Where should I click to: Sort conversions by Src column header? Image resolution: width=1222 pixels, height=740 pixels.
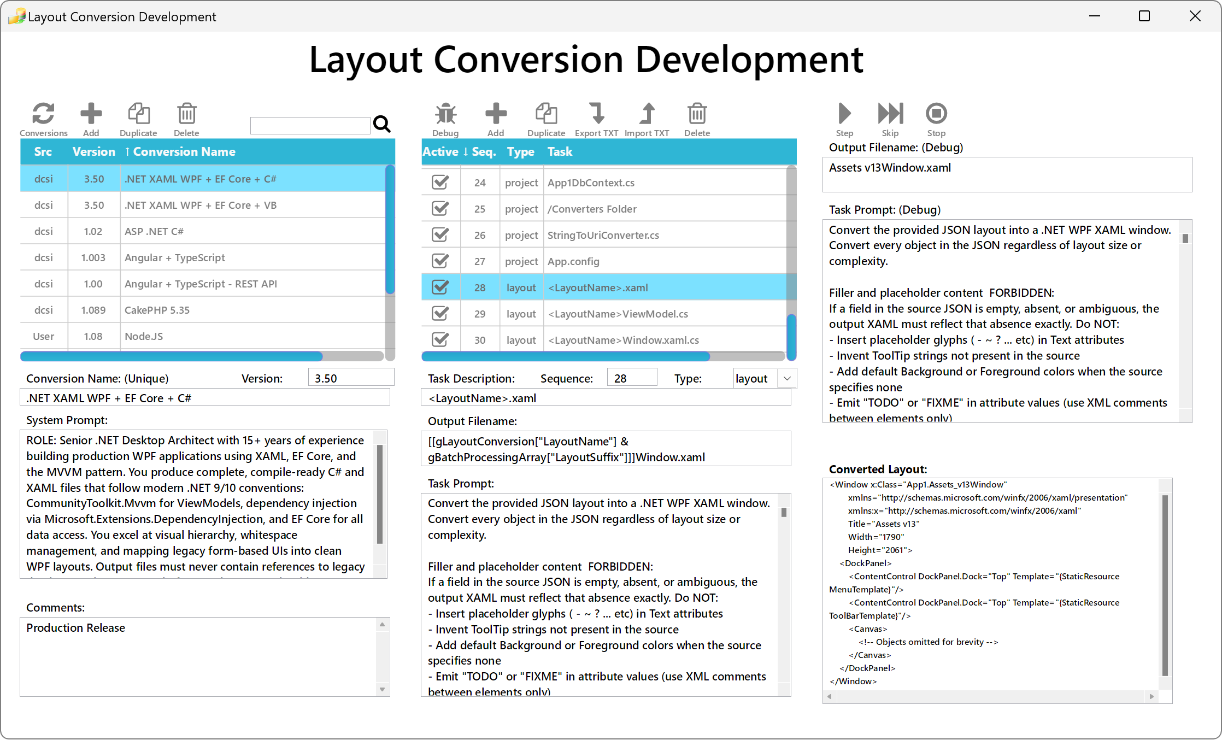pos(43,152)
